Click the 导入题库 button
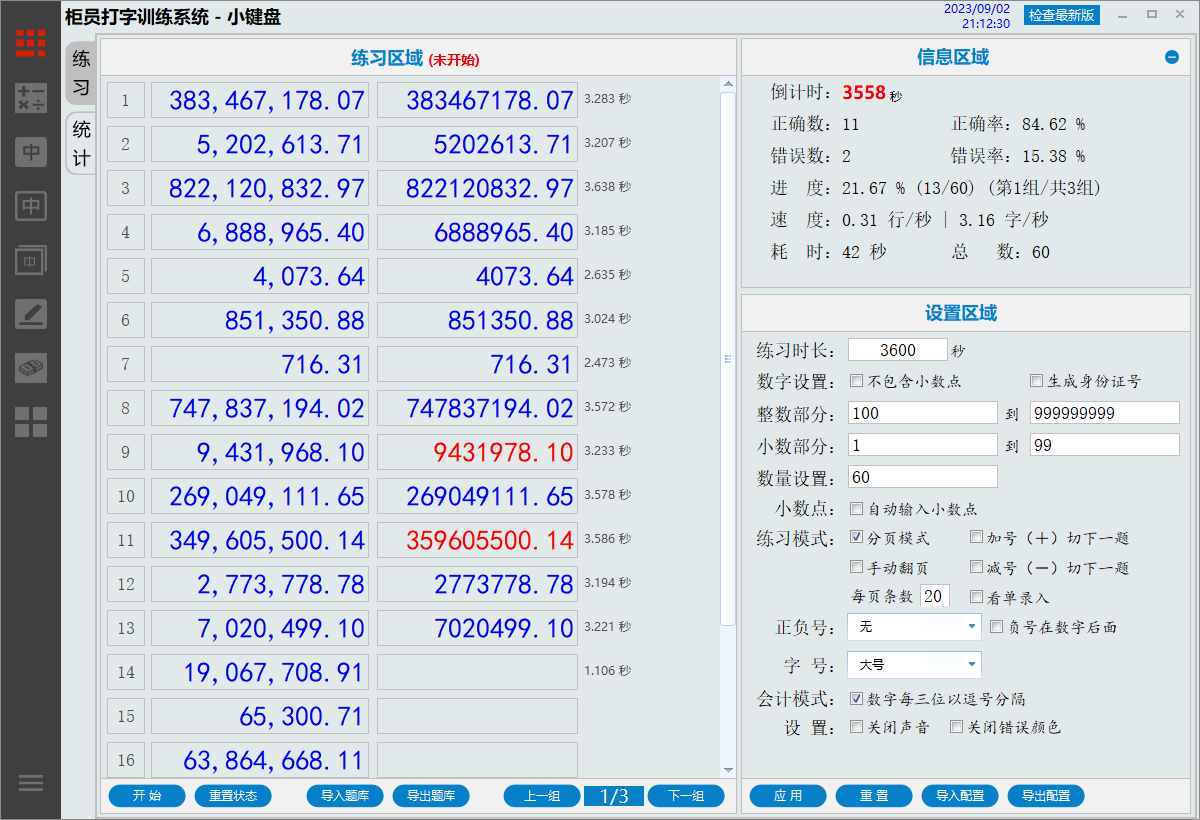 345,796
